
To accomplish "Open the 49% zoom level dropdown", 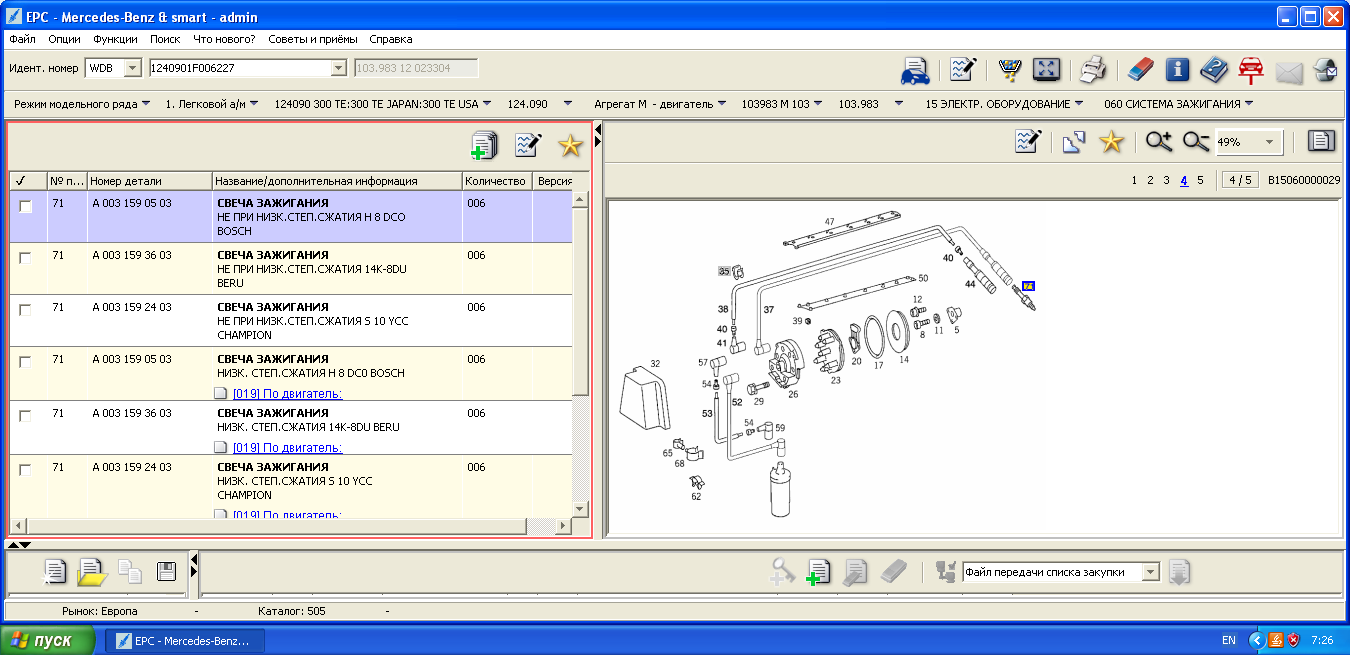I will tap(1271, 142).
